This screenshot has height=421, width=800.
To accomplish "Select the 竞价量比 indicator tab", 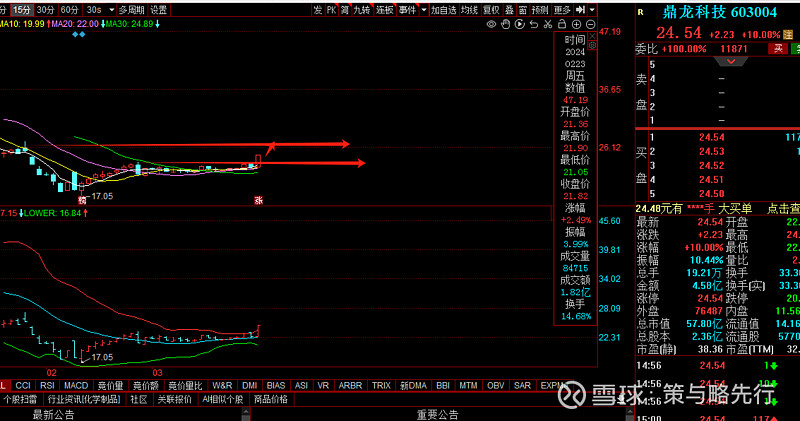I will click(185, 386).
